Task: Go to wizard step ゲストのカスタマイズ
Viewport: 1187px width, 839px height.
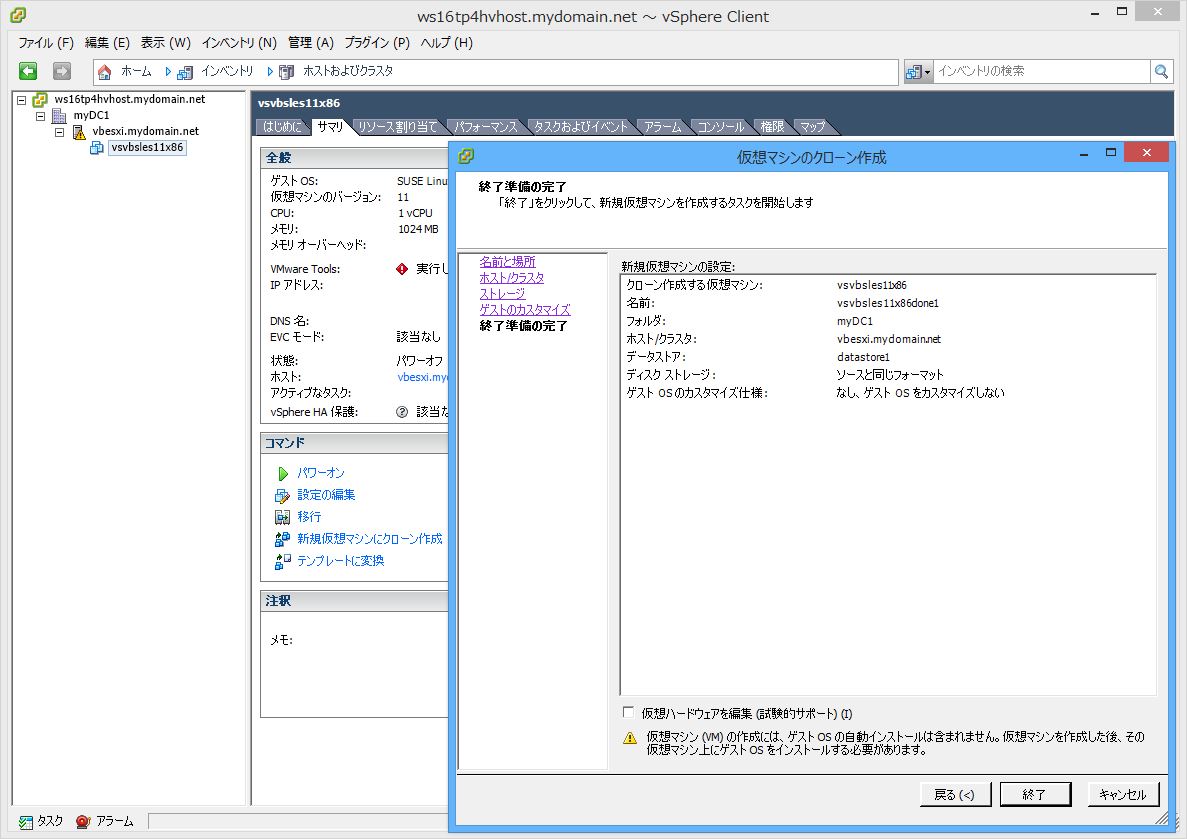Action: [525, 309]
